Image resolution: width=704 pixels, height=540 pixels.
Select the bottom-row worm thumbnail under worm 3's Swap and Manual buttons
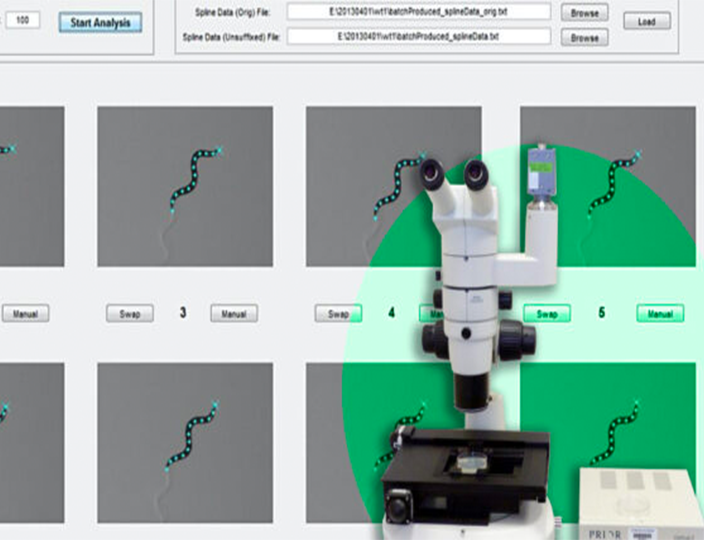click(x=185, y=443)
